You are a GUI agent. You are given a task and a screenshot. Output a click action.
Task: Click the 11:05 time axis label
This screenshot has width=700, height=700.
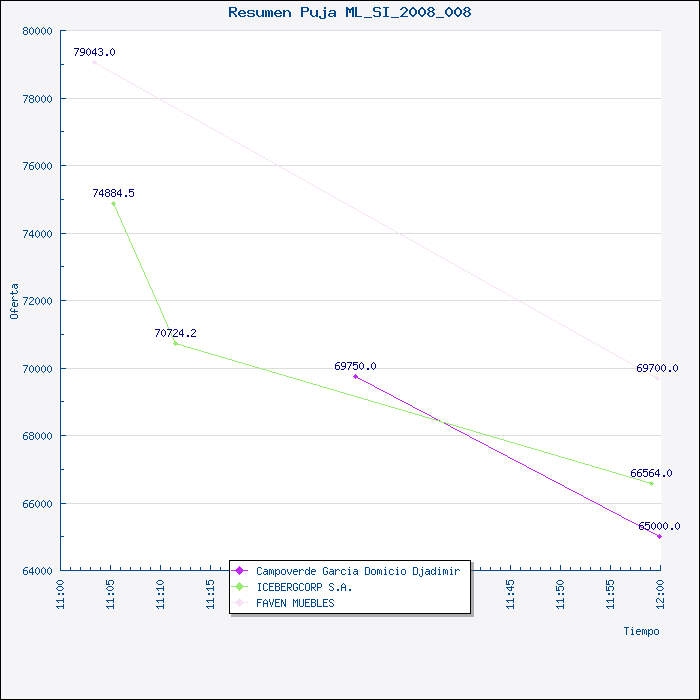pyautogui.click(x=110, y=594)
